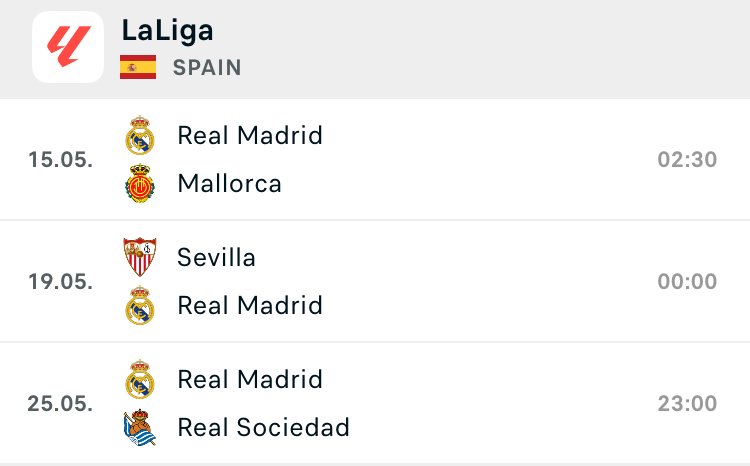Click the 02:30 kickoff time
This screenshot has width=750, height=466.
tap(687, 159)
